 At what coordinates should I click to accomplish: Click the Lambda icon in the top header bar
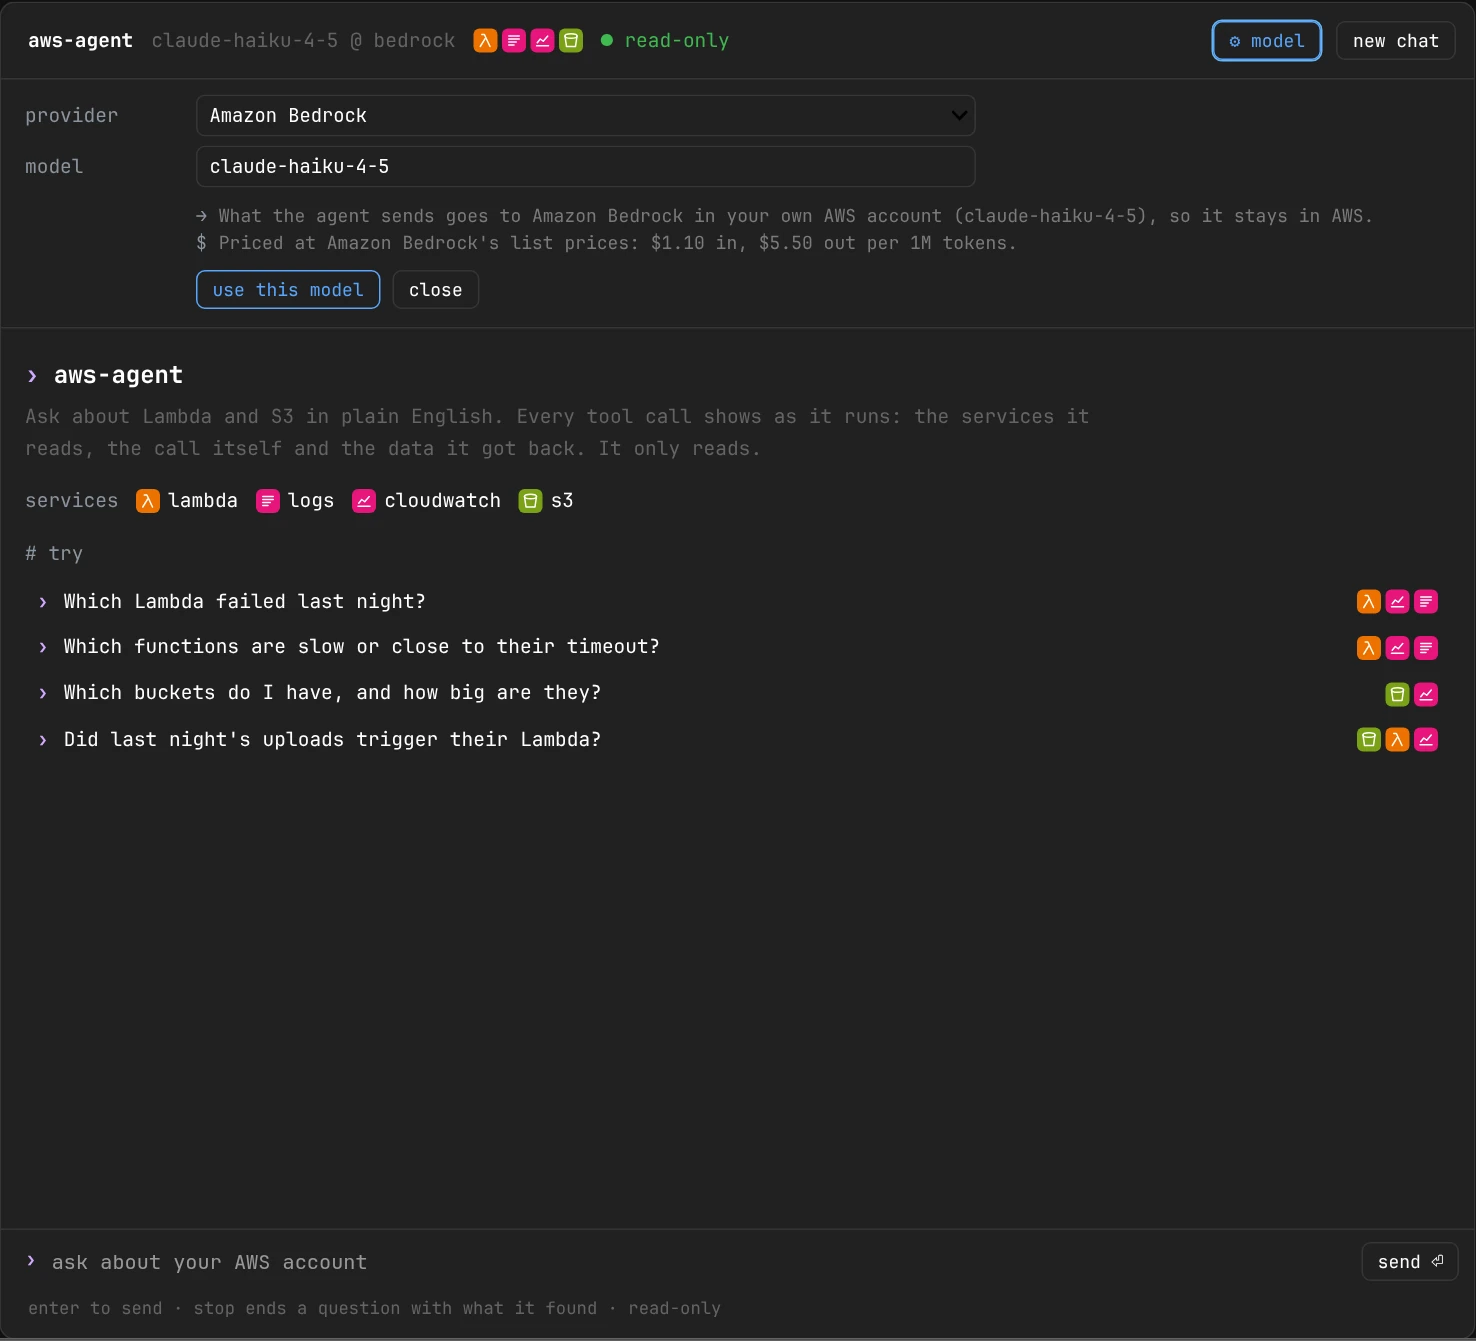485,41
